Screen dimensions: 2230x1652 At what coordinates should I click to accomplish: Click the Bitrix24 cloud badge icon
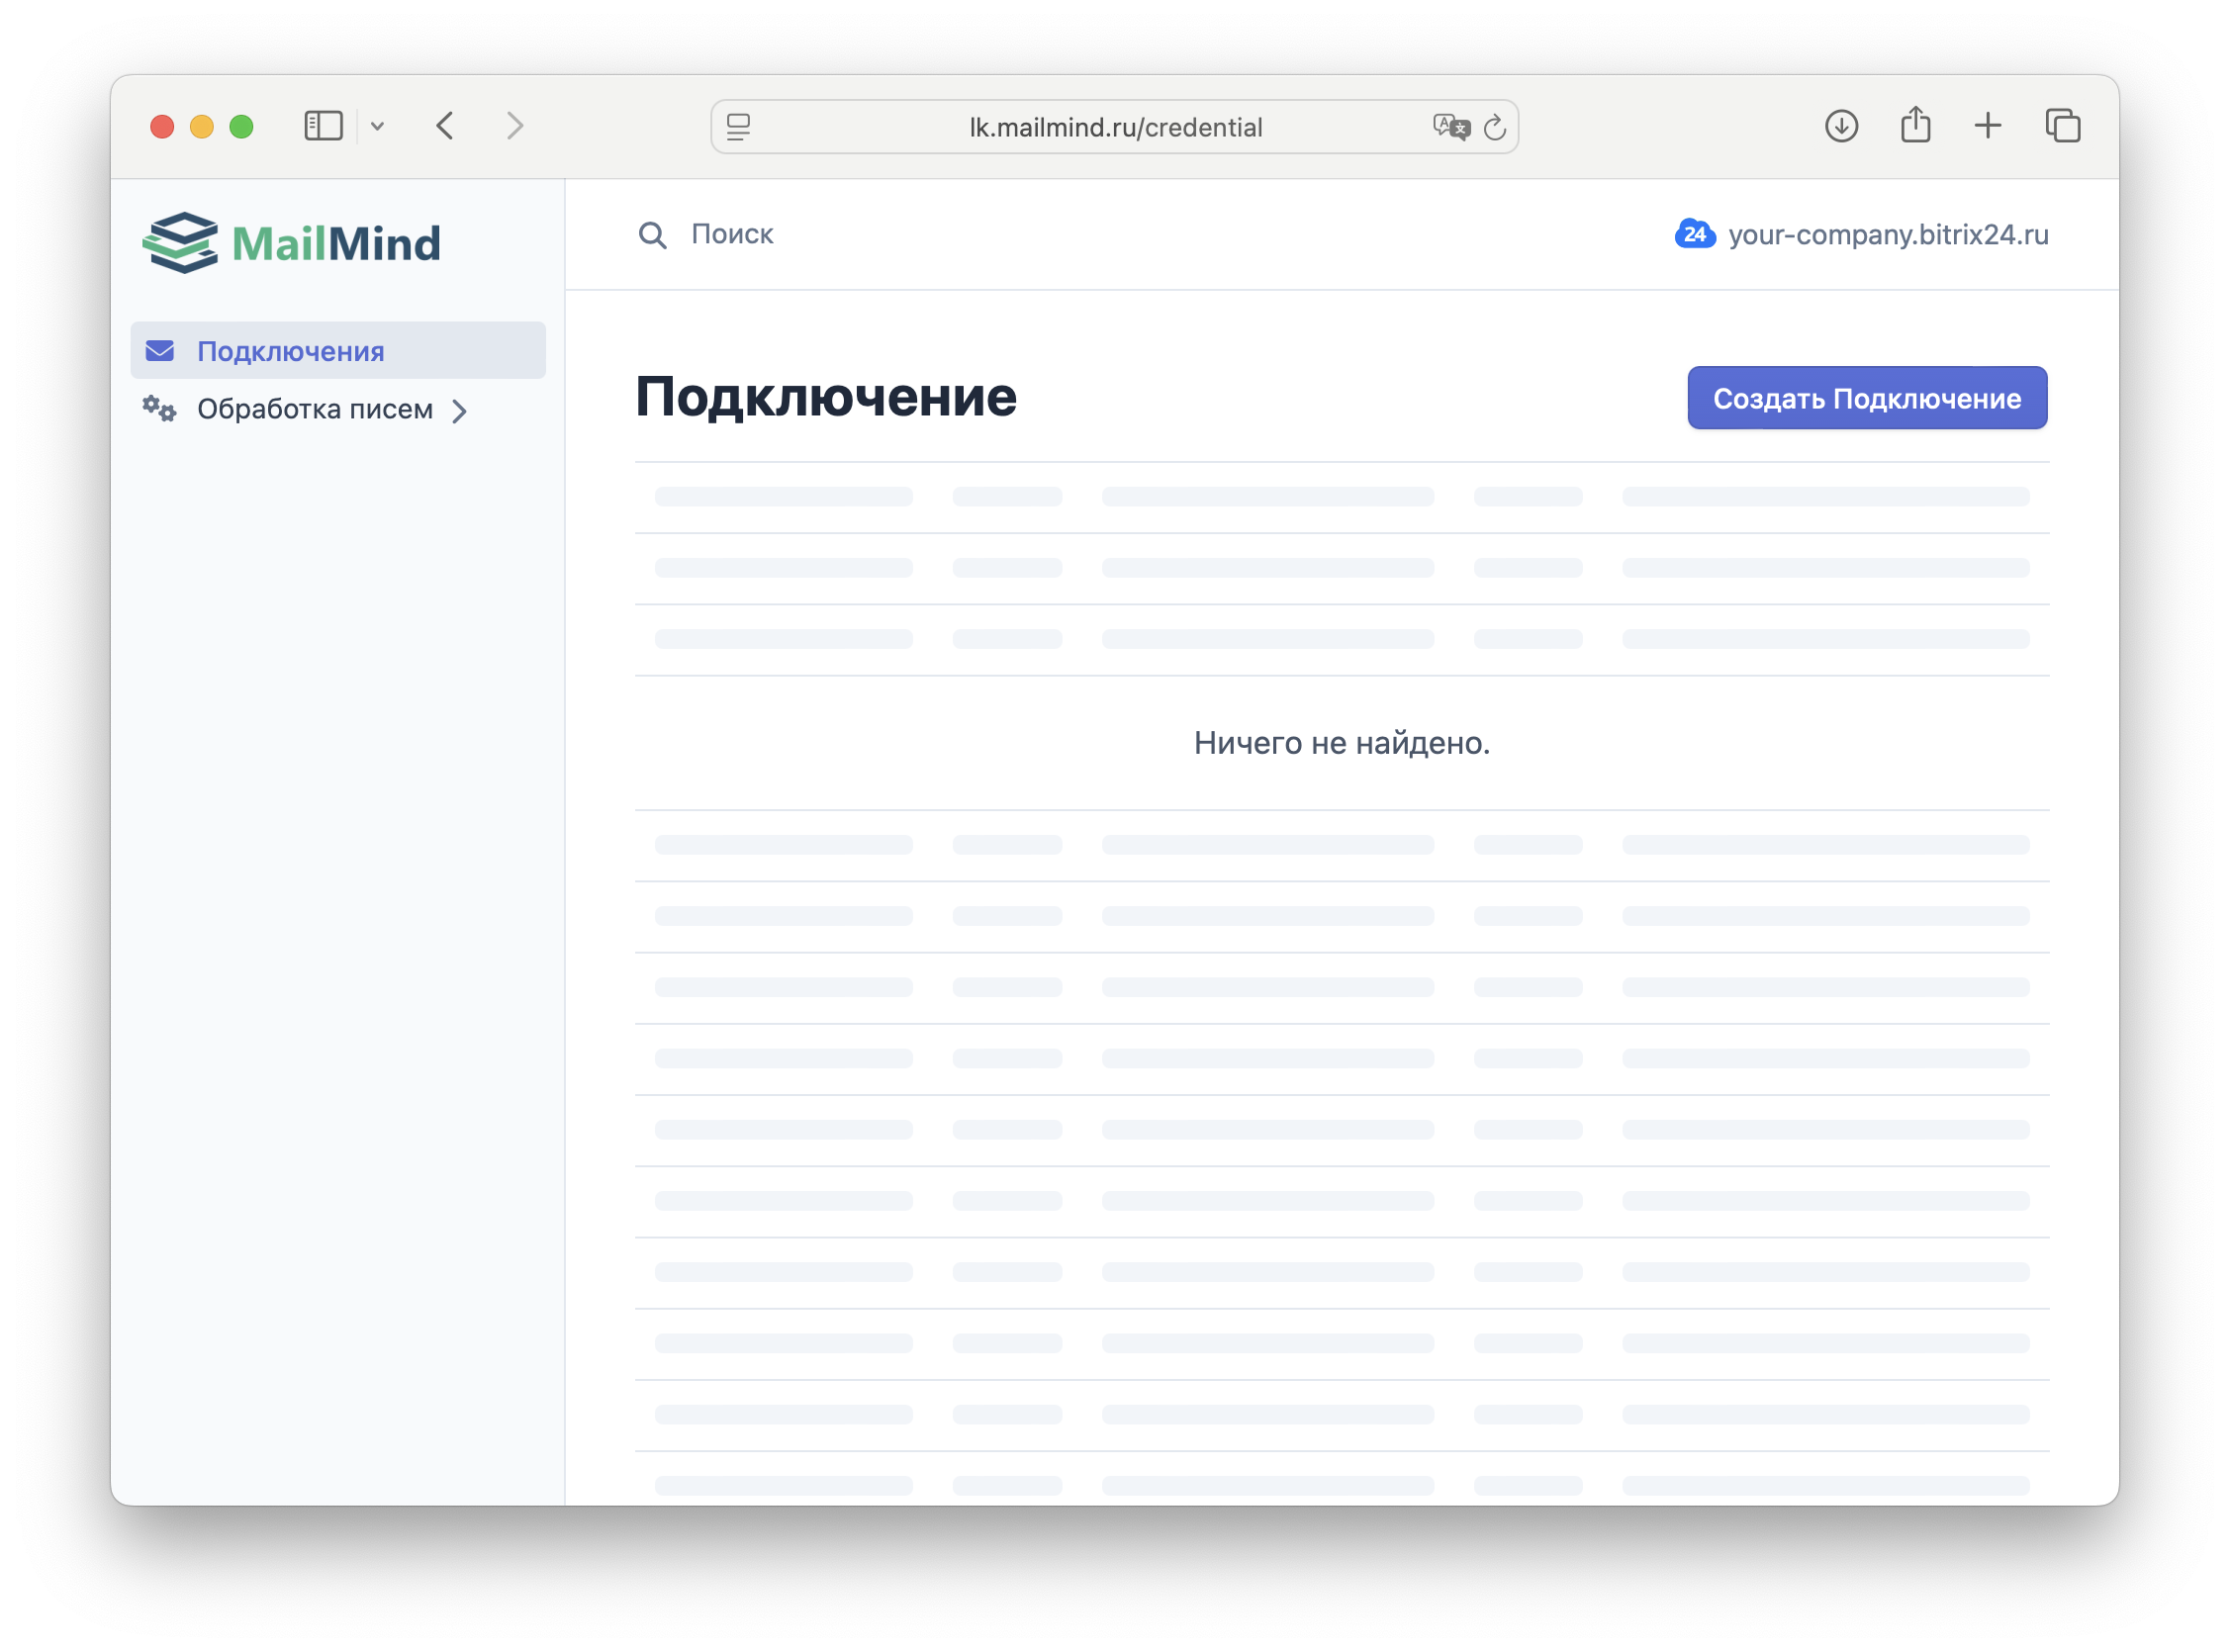click(1697, 234)
